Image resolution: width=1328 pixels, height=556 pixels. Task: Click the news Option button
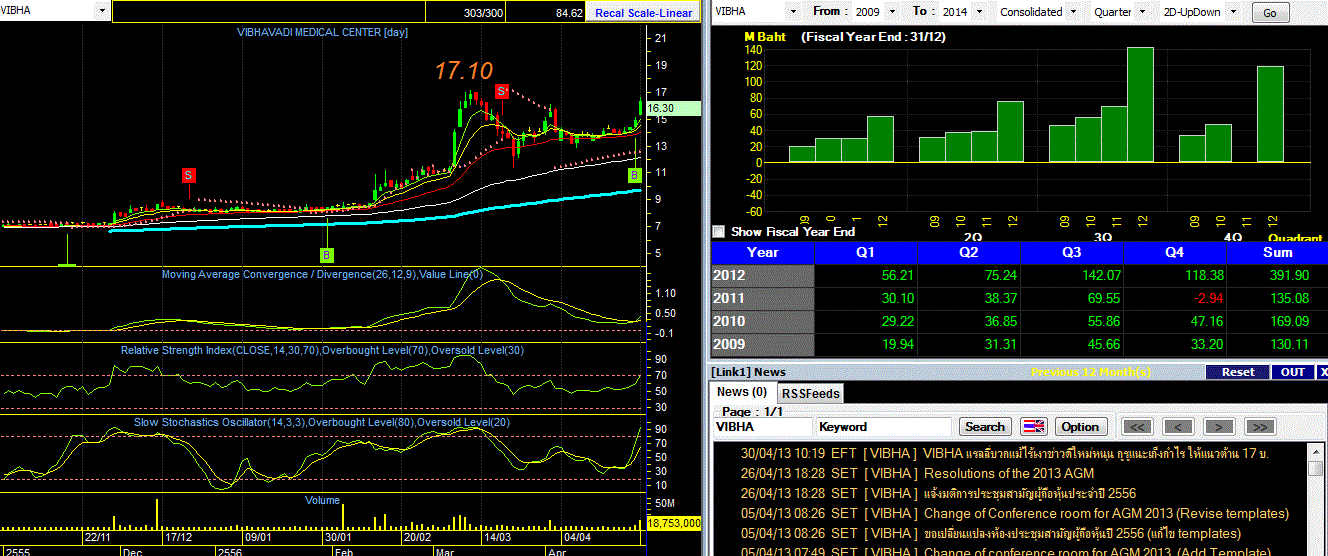pyautogui.click(x=1080, y=426)
